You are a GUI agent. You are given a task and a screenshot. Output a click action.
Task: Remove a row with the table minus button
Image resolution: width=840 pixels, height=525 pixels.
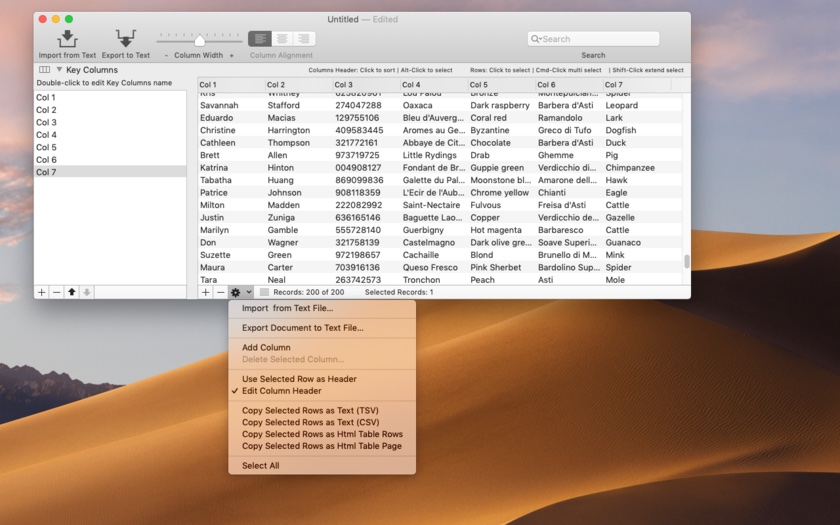coord(221,292)
